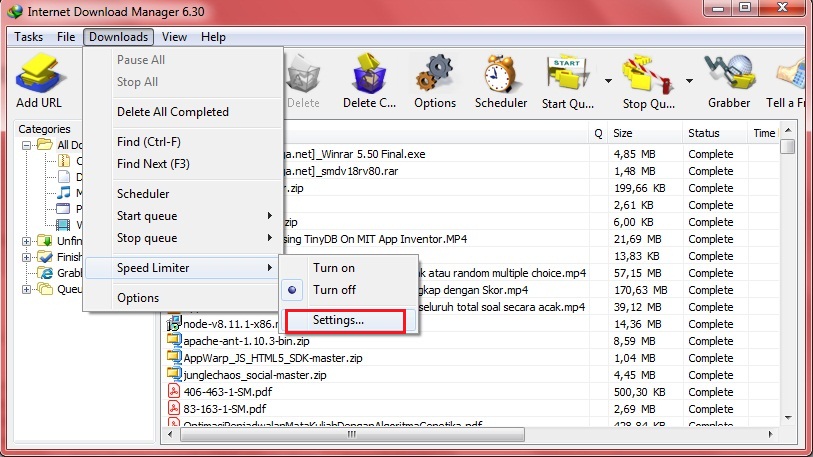
Task: Click the 170,63 MB size cell
Action: click(x=640, y=289)
